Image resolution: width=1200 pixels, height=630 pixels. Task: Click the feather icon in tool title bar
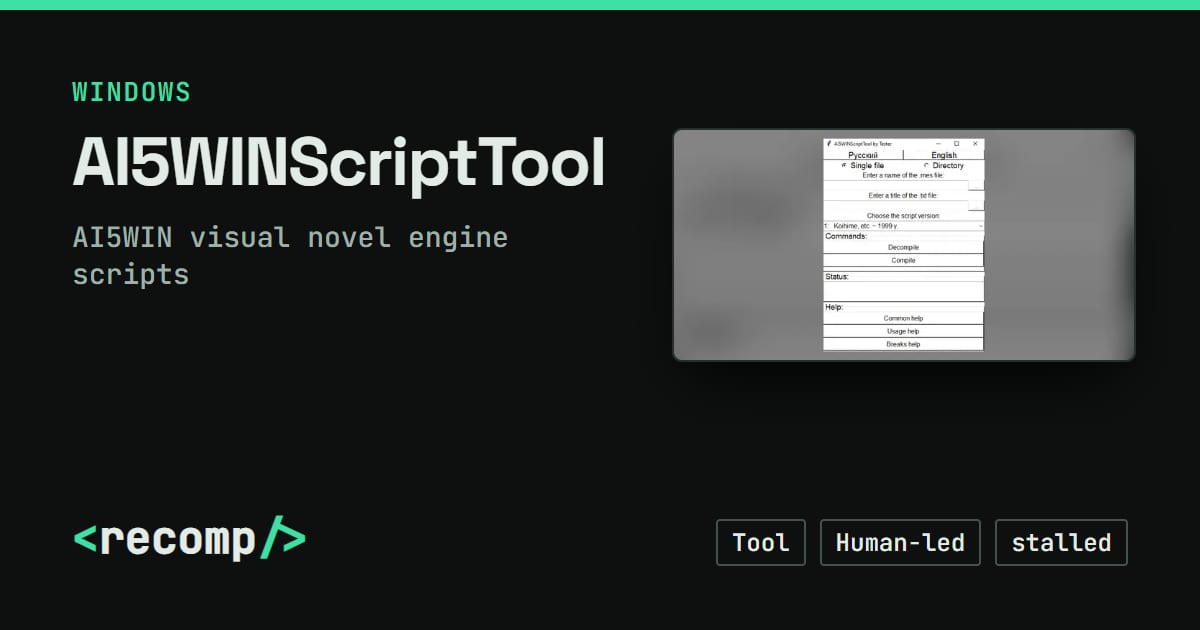point(829,144)
